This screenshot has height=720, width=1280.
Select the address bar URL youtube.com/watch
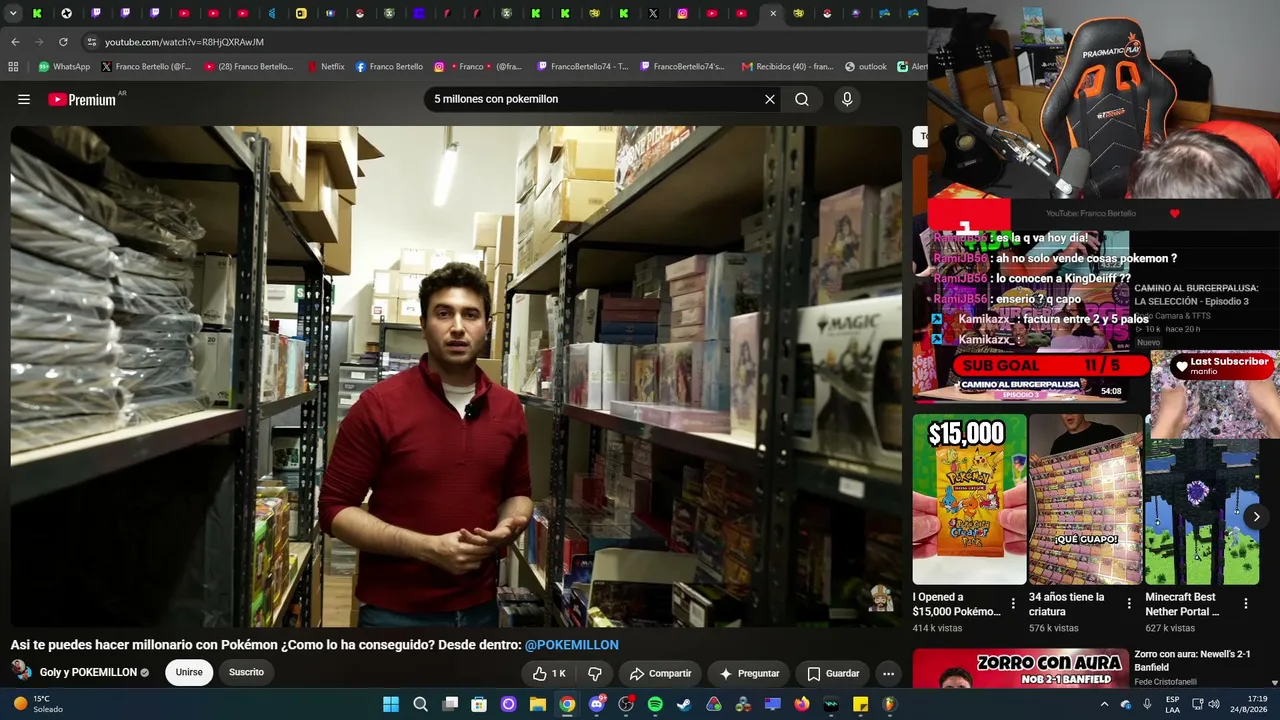pyautogui.click(x=184, y=42)
